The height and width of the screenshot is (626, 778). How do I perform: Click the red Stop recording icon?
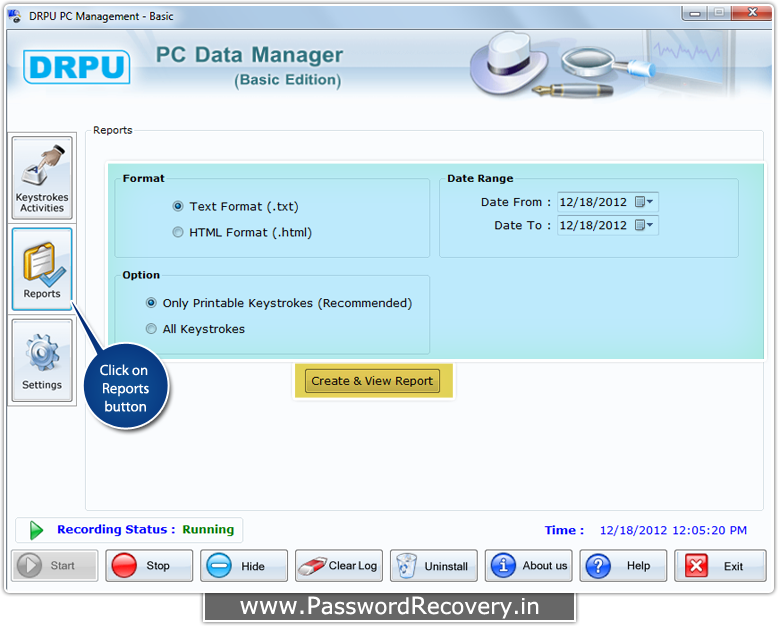pos(125,566)
